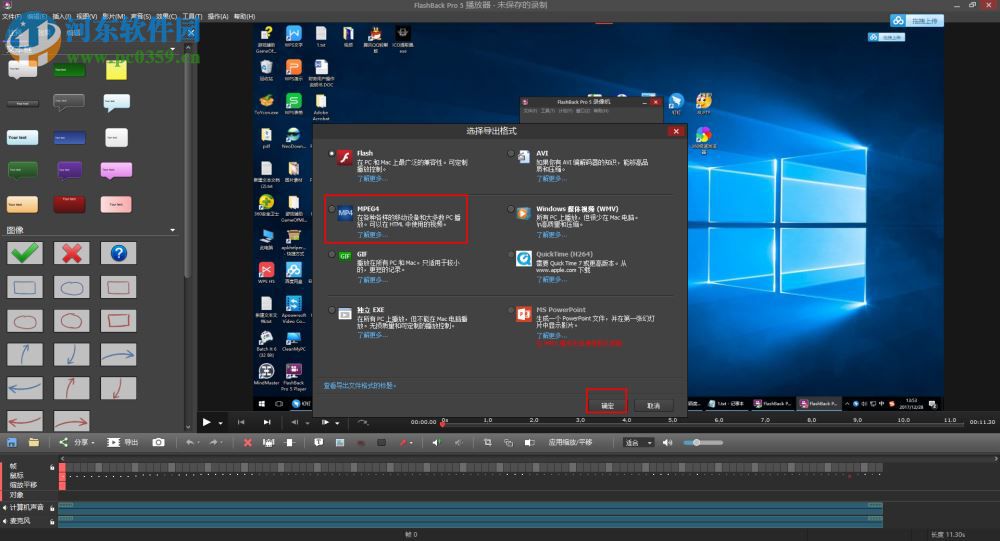Screen dimensions: 1000x541
Task: Select the GIF export format radio button
Action: point(332,255)
